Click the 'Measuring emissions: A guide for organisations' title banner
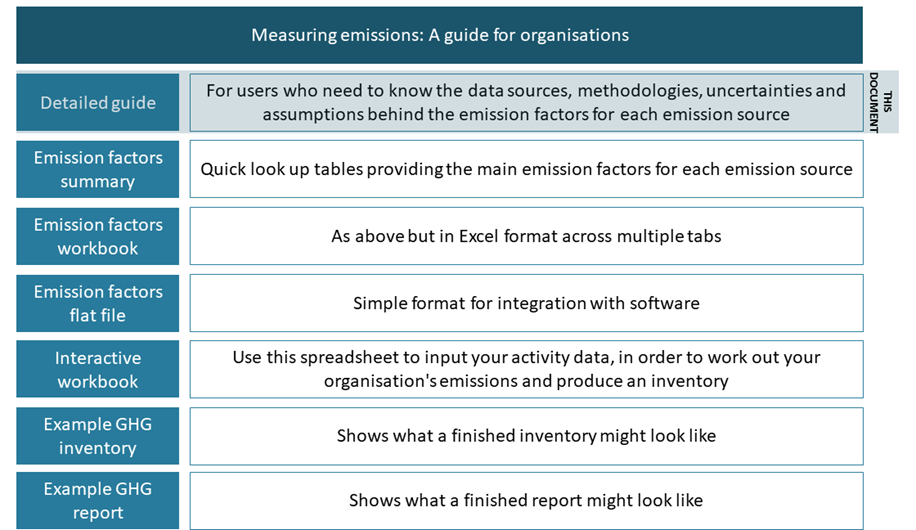 coord(439,35)
